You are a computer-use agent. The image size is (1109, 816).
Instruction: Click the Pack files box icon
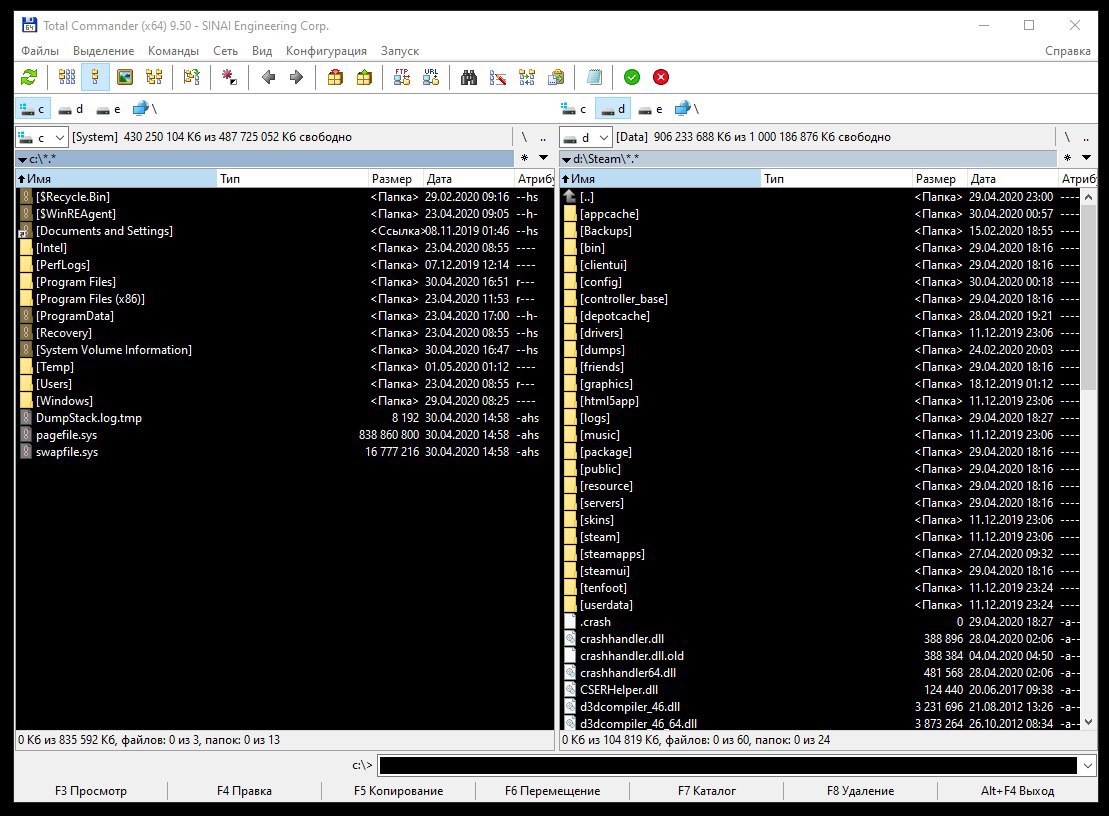[335, 77]
